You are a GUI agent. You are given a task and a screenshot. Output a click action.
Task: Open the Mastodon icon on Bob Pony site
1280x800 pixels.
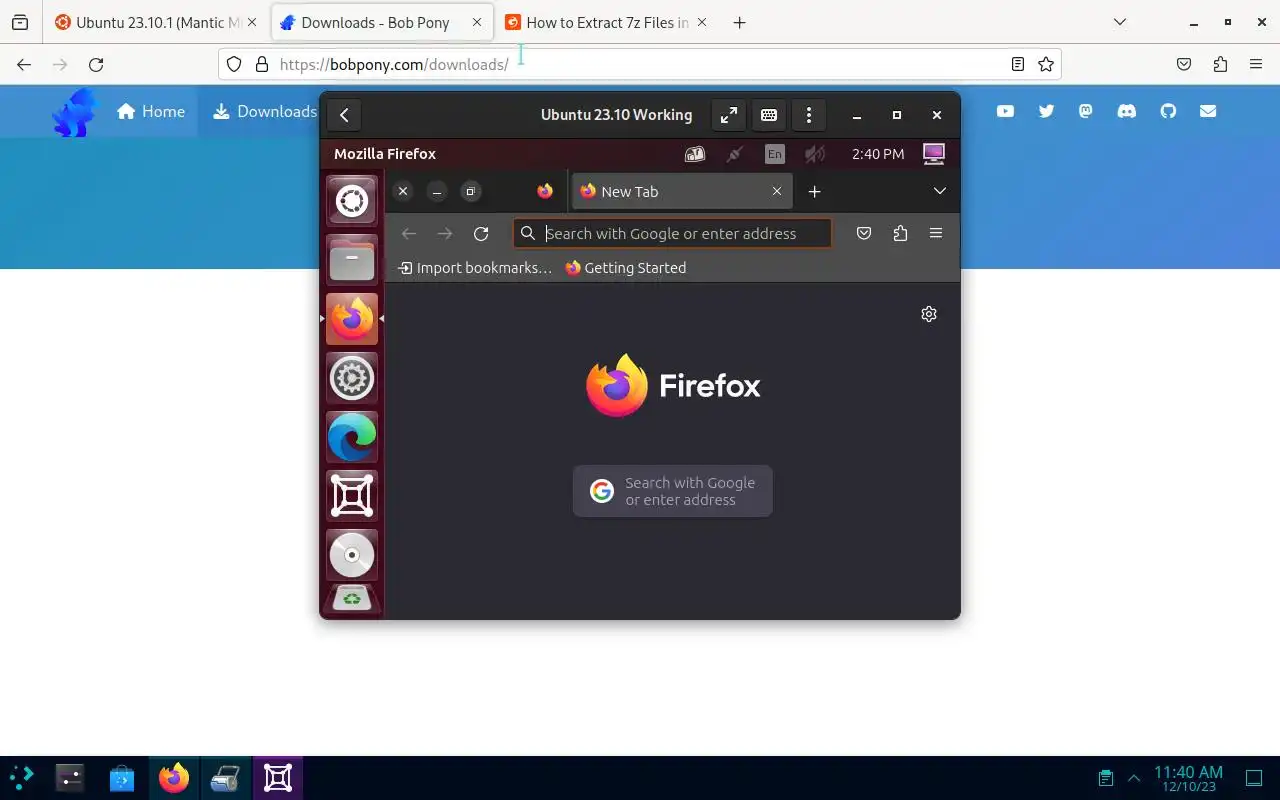[x=1086, y=112]
